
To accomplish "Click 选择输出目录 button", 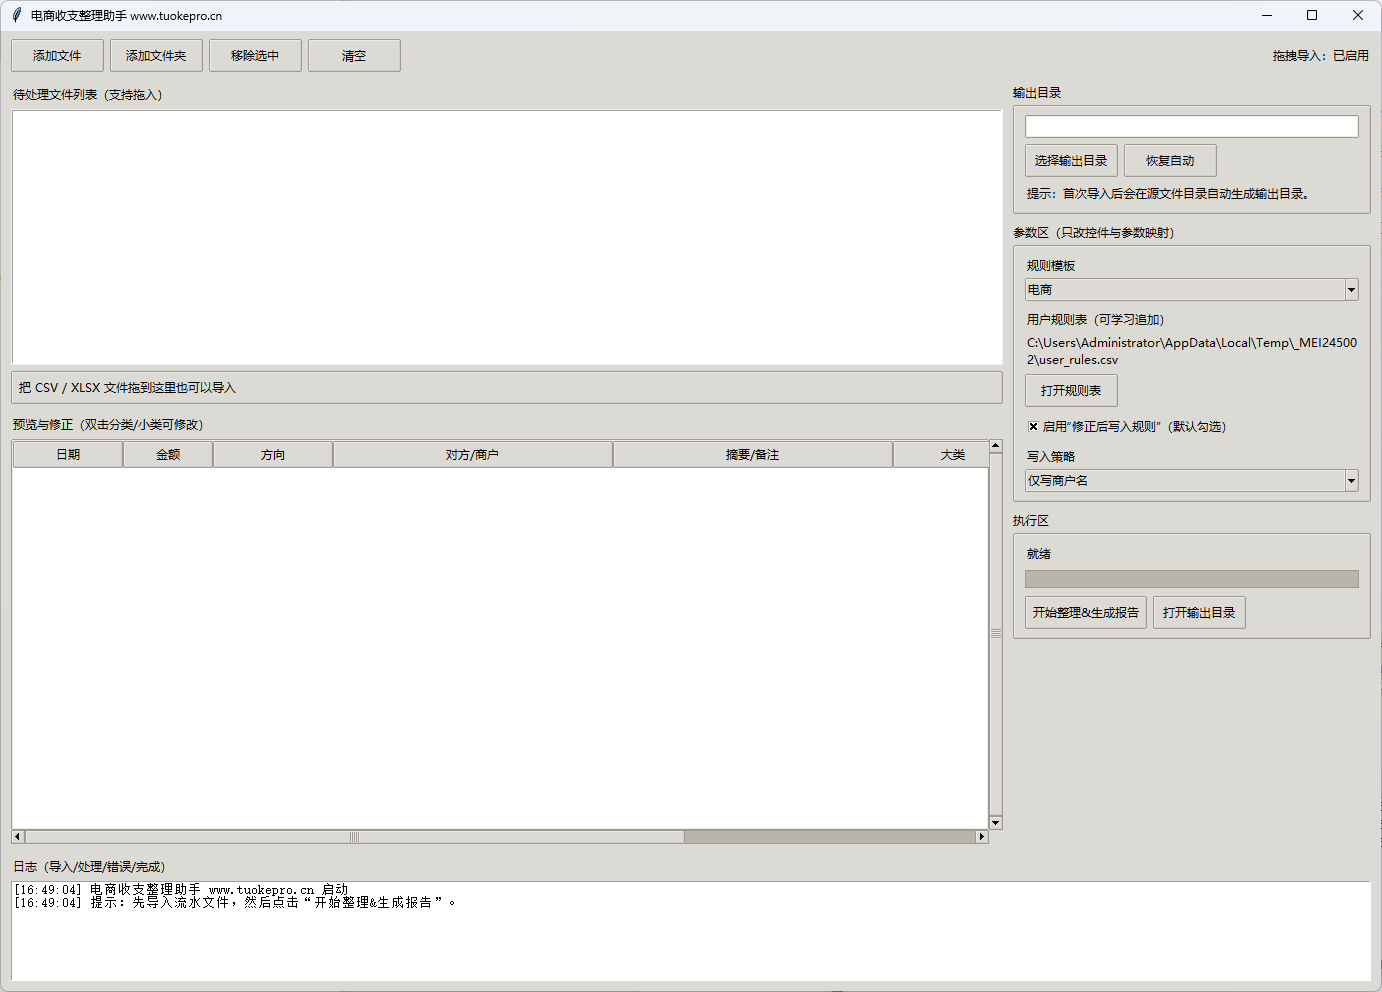I will tap(1071, 161).
